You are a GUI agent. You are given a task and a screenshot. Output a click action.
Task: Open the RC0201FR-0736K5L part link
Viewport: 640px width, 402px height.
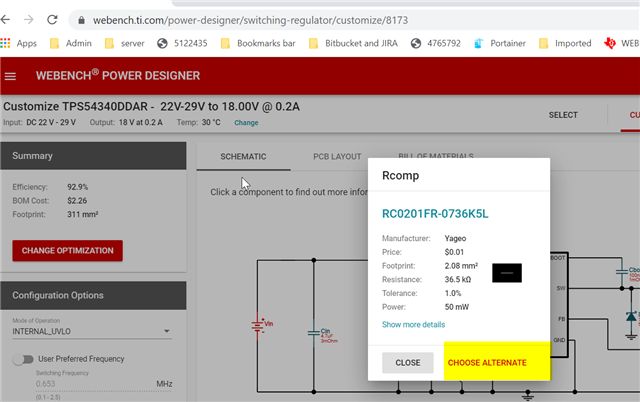tap(435, 214)
